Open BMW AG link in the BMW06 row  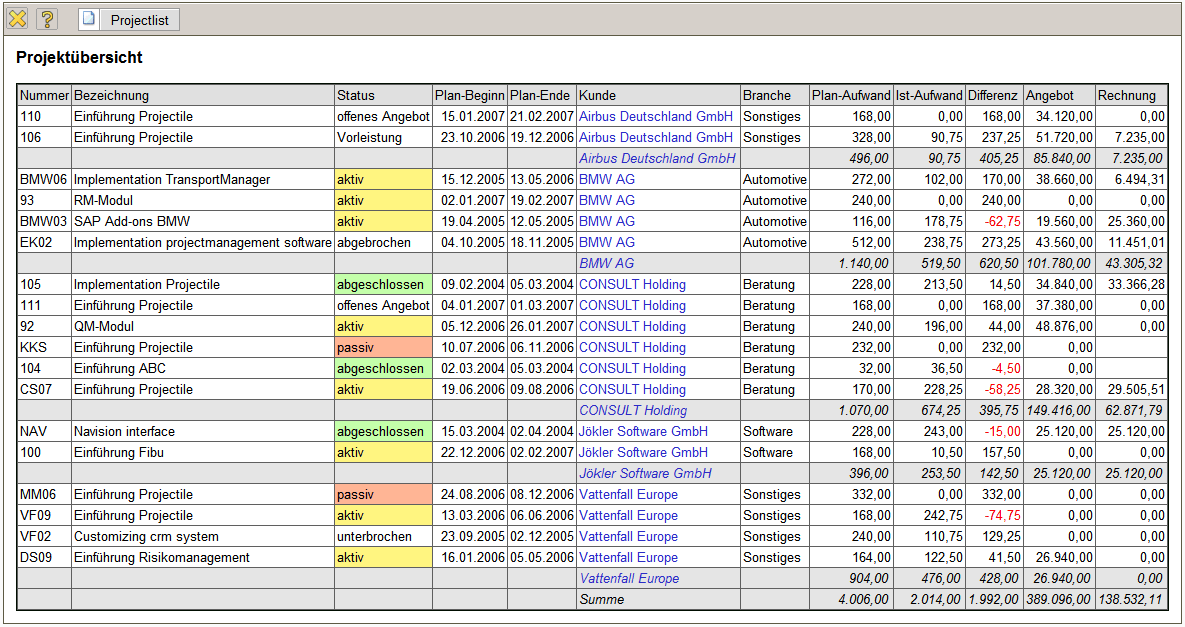click(x=606, y=180)
